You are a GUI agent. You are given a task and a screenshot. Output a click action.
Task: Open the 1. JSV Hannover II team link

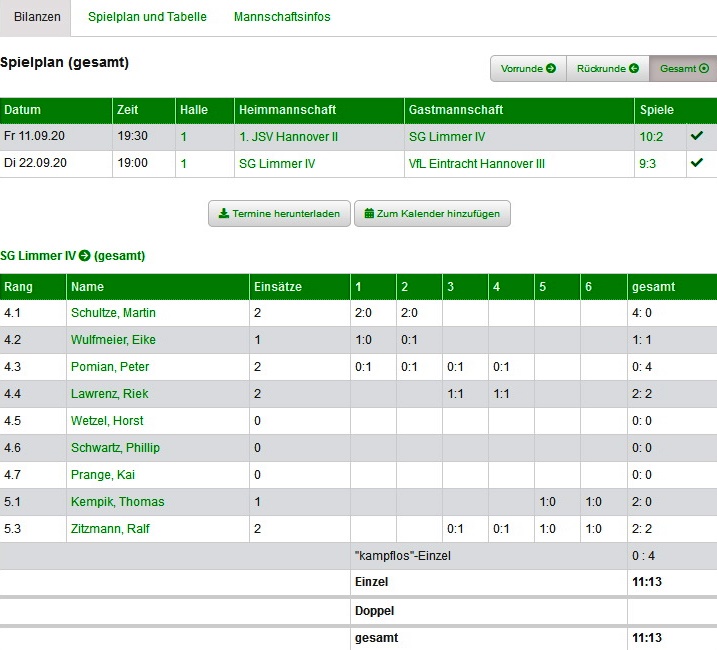pyautogui.click(x=289, y=137)
